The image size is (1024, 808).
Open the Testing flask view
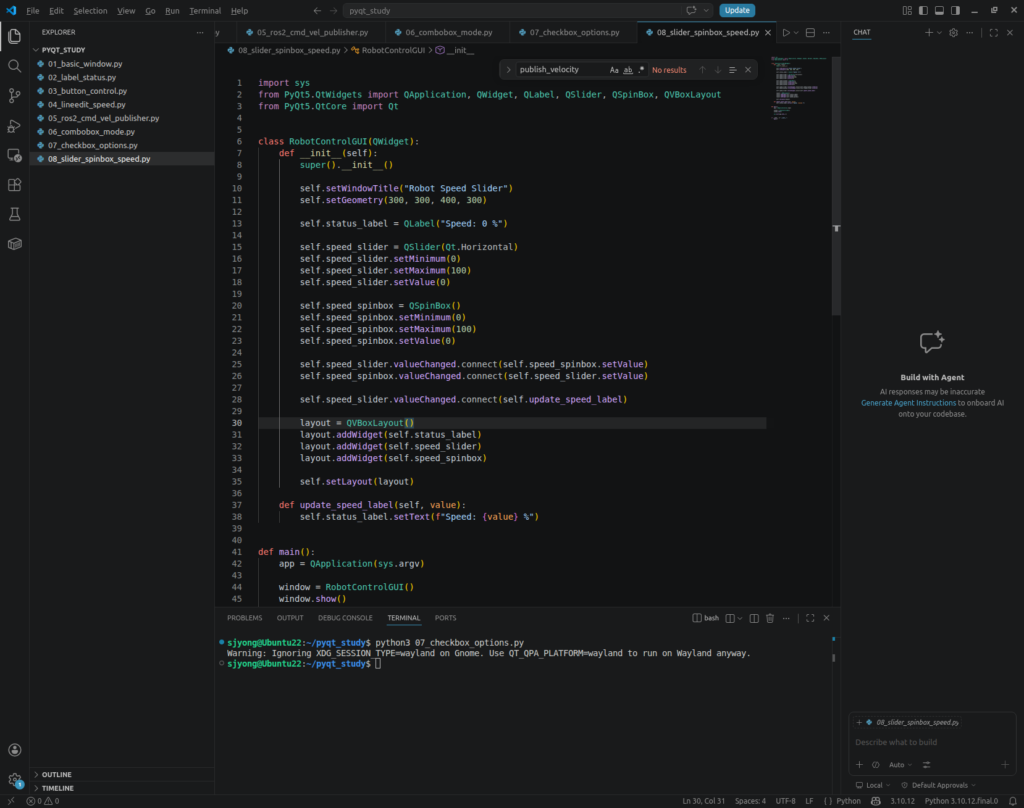14,214
